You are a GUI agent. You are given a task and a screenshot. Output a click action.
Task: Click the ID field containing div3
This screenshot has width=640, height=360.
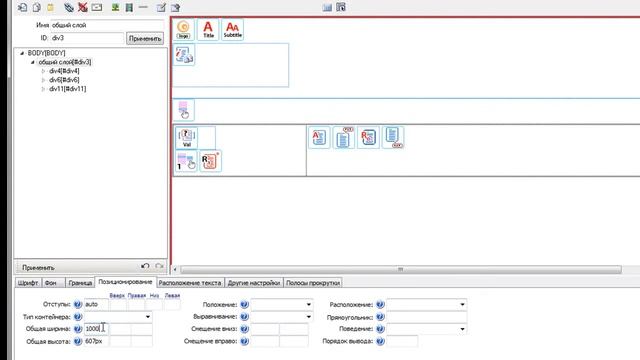[87, 38]
